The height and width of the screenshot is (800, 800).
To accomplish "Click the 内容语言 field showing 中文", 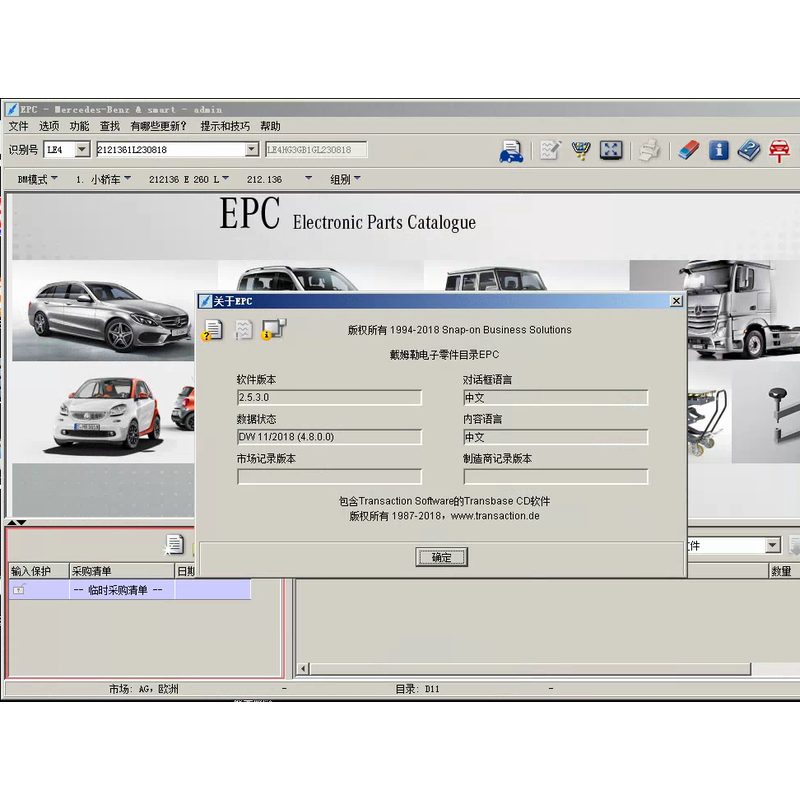I will tap(556, 437).
